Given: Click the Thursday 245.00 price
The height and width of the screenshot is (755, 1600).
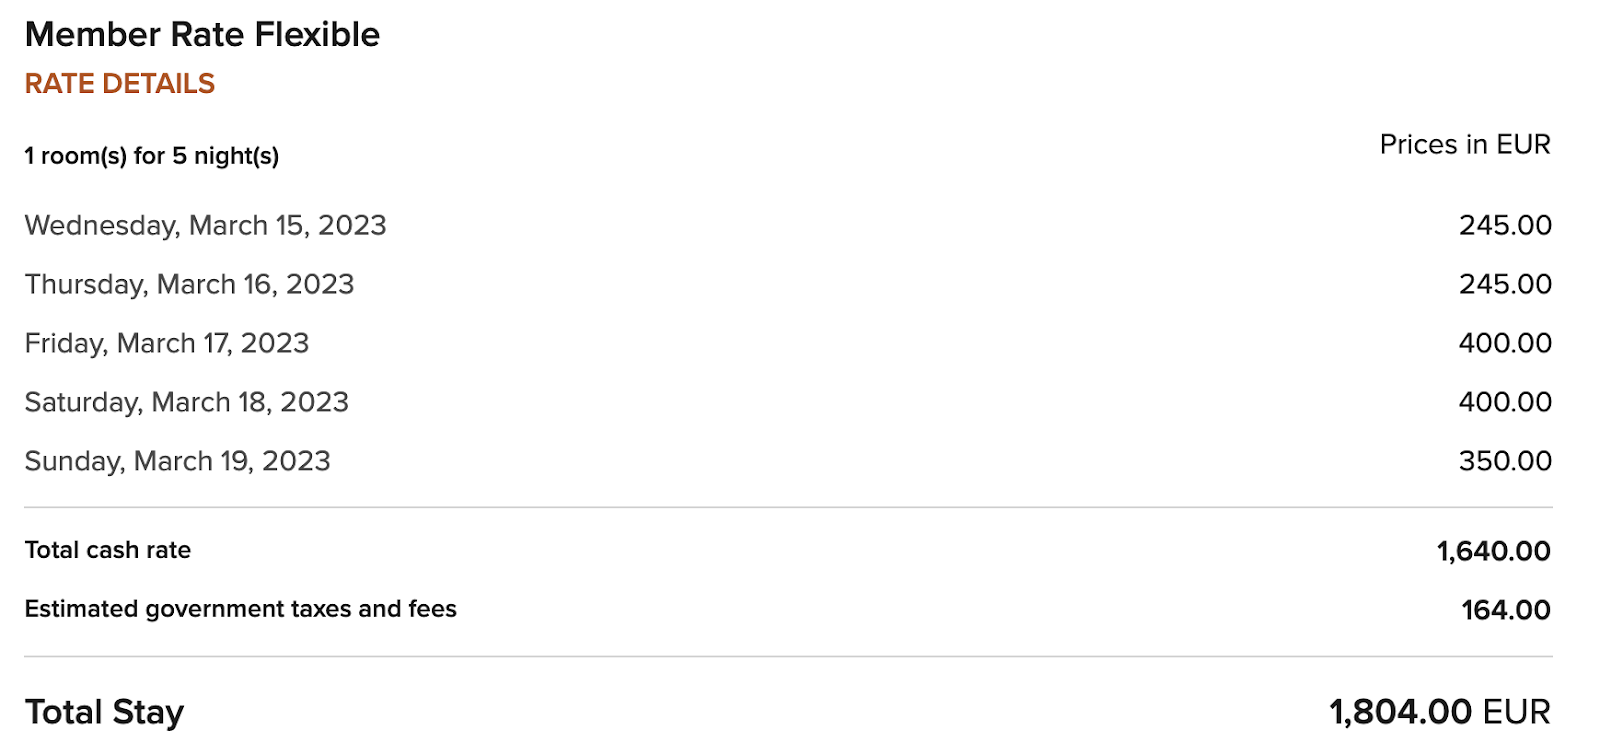Looking at the screenshot, I should 1505,285.
